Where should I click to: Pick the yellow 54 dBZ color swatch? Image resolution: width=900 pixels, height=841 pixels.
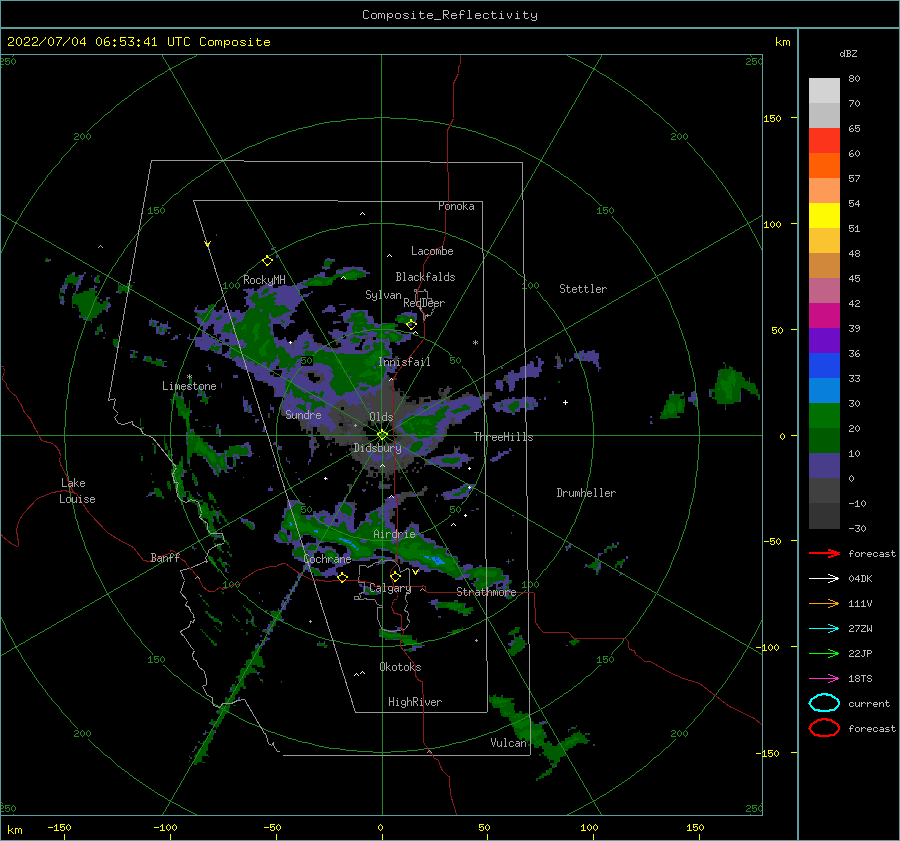[x=824, y=216]
